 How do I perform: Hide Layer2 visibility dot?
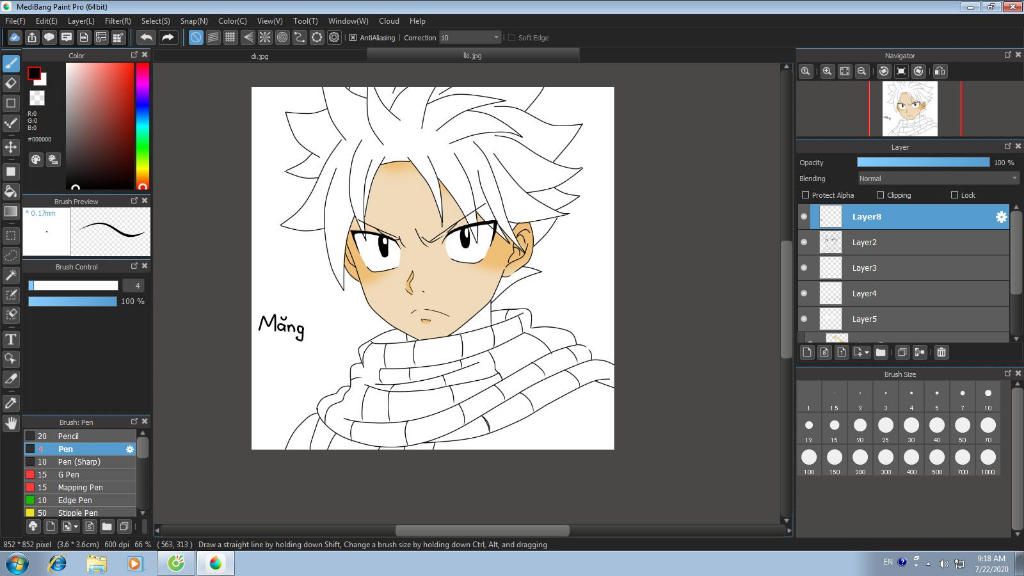pos(804,242)
